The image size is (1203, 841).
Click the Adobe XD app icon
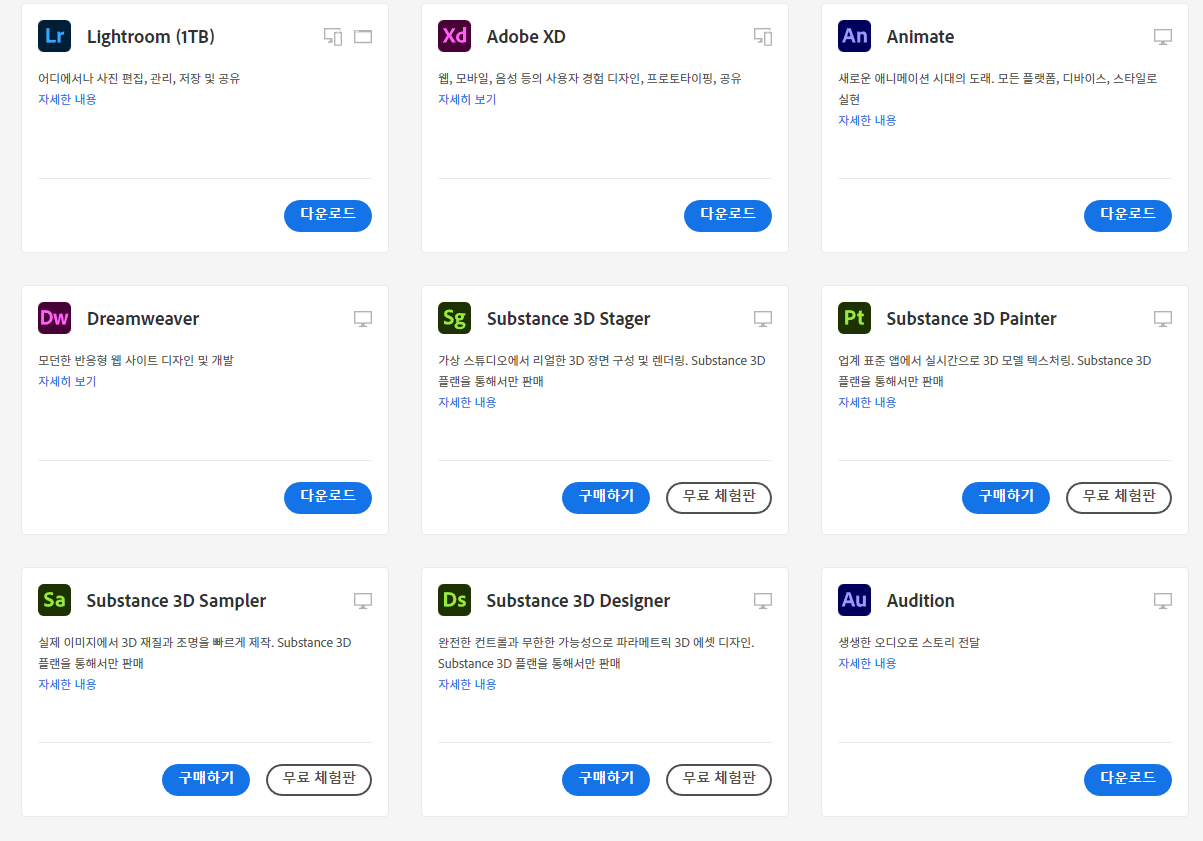point(454,36)
